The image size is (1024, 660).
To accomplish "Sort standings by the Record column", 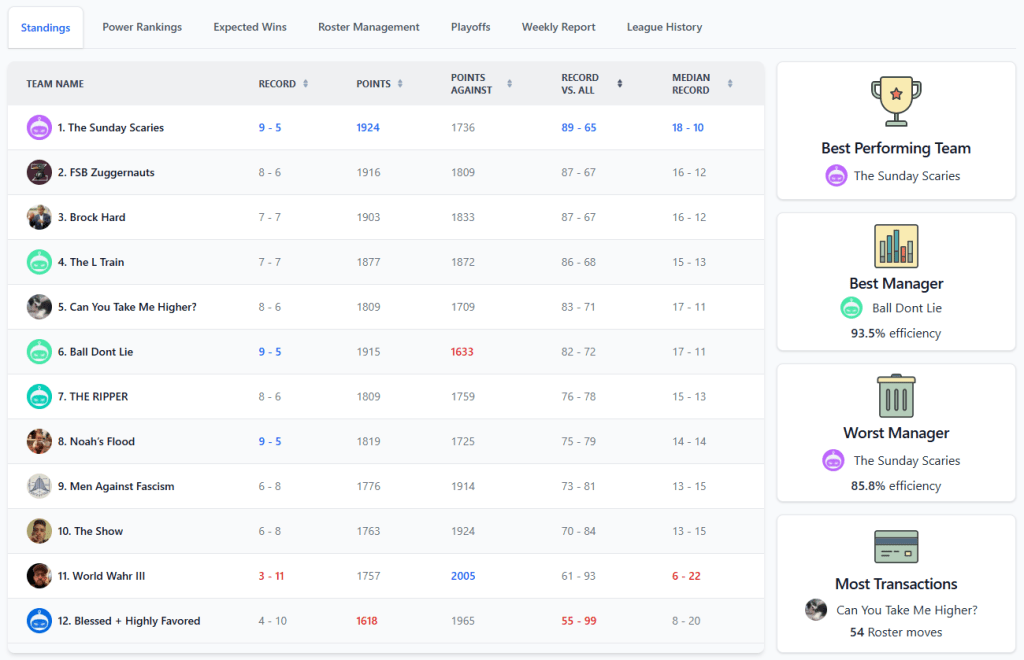I will [283, 84].
